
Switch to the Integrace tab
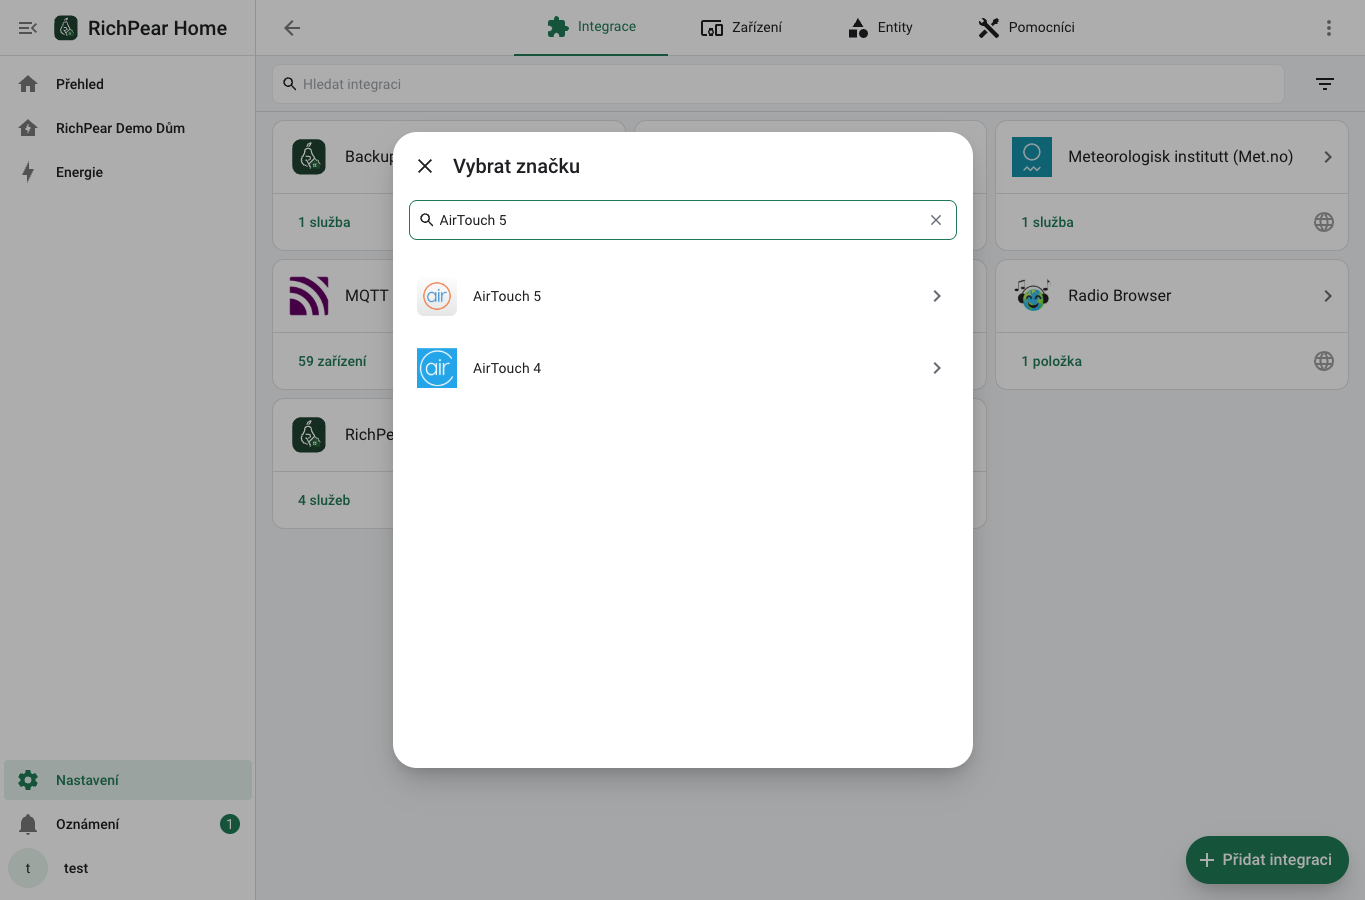pos(591,27)
